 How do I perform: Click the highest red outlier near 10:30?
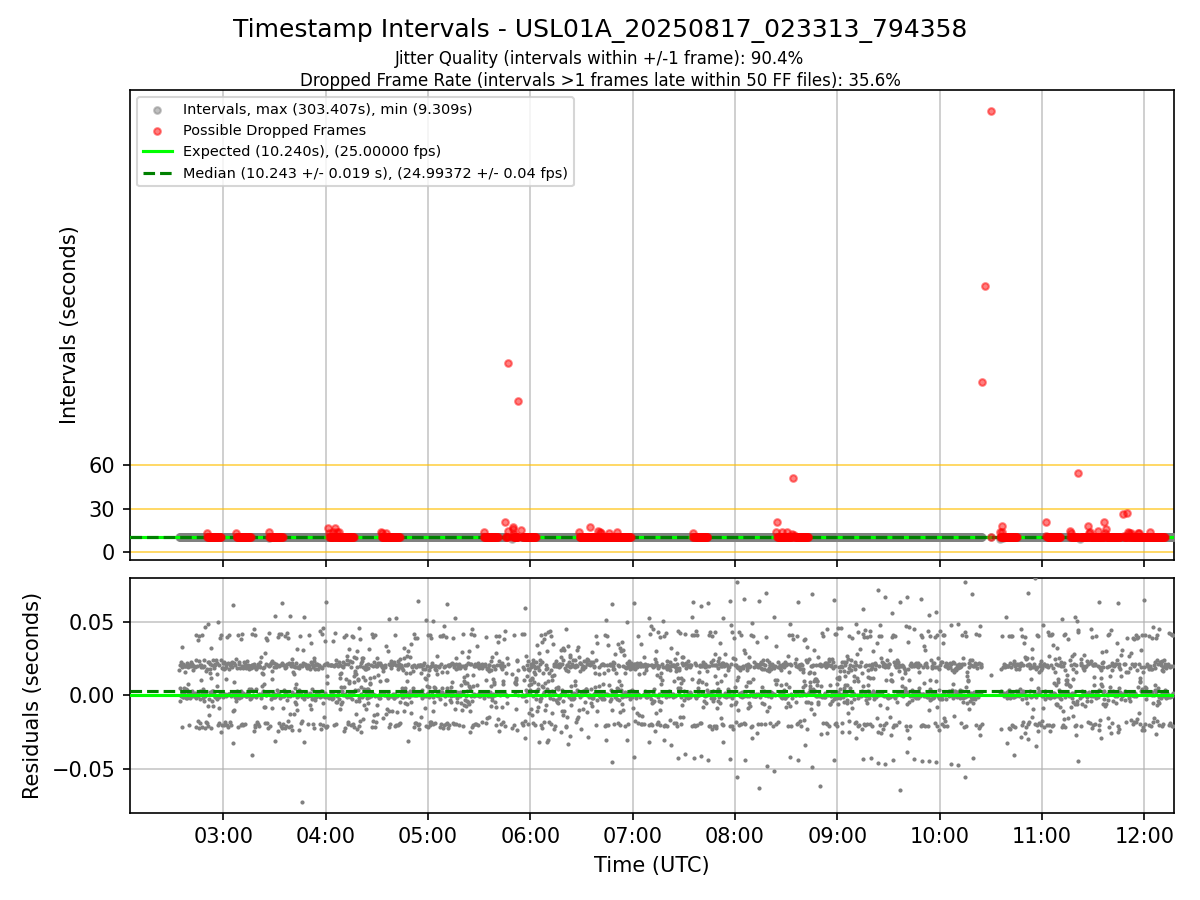991,111
